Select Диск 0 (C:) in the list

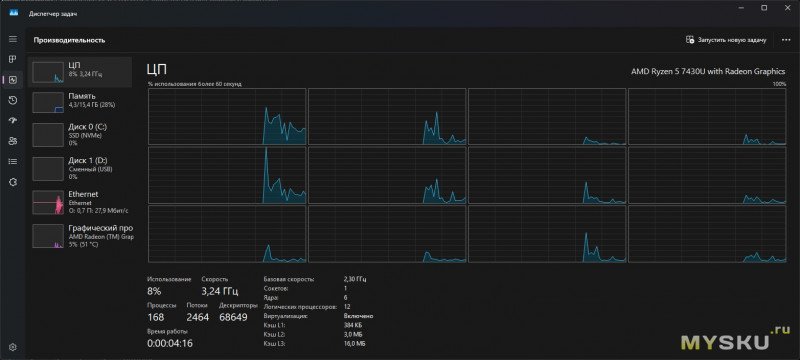click(x=81, y=134)
